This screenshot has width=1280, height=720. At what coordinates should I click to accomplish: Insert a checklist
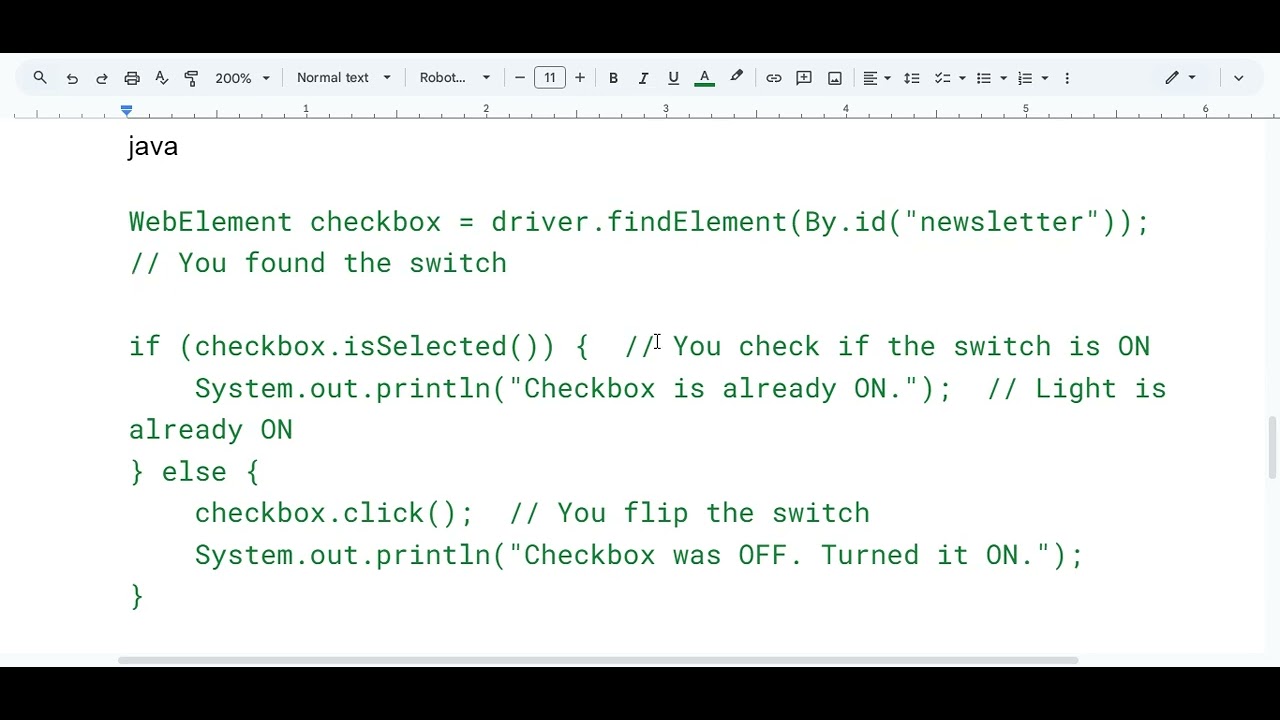click(942, 78)
